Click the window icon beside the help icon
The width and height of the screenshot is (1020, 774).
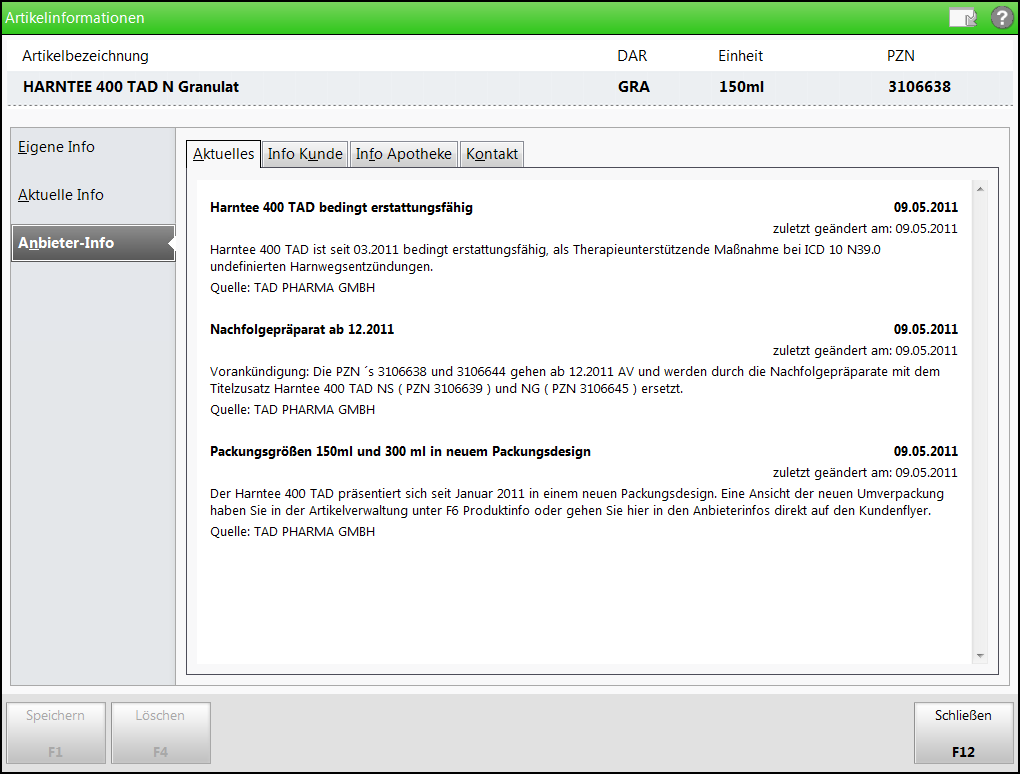(x=962, y=18)
